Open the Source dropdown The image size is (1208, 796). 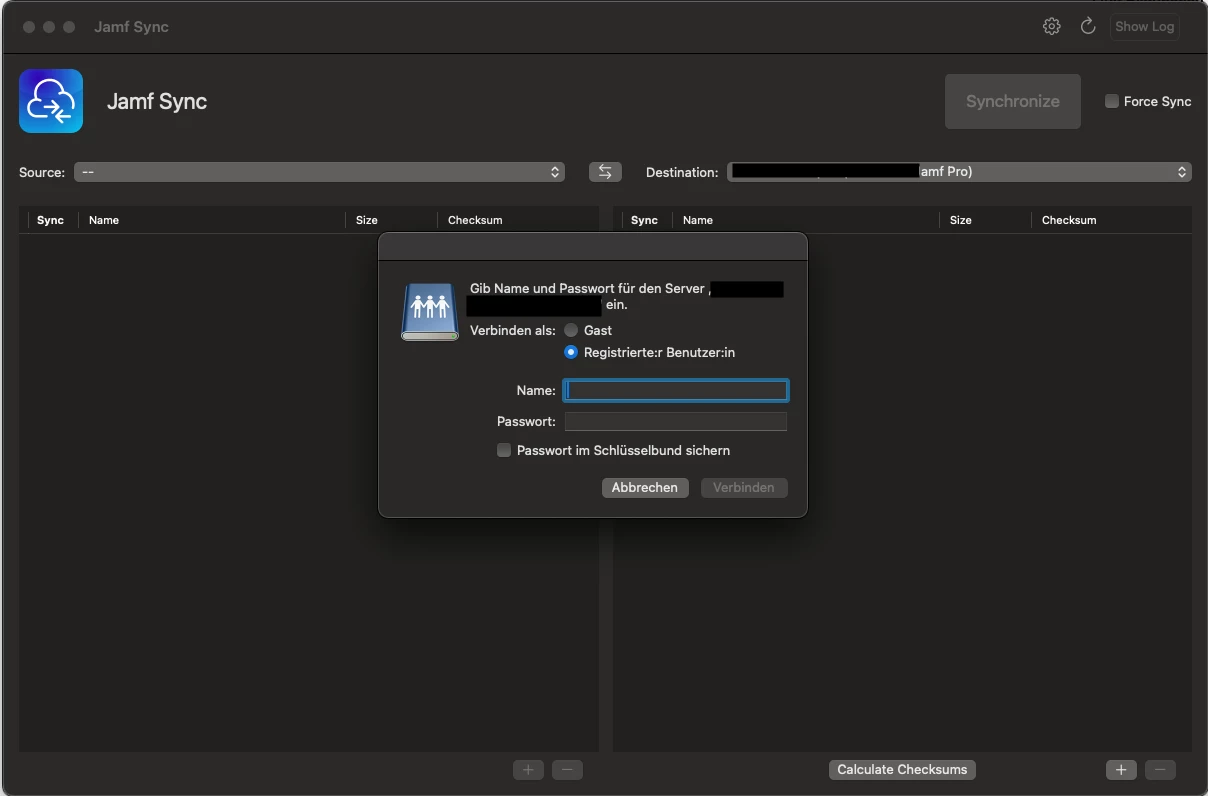(319, 172)
